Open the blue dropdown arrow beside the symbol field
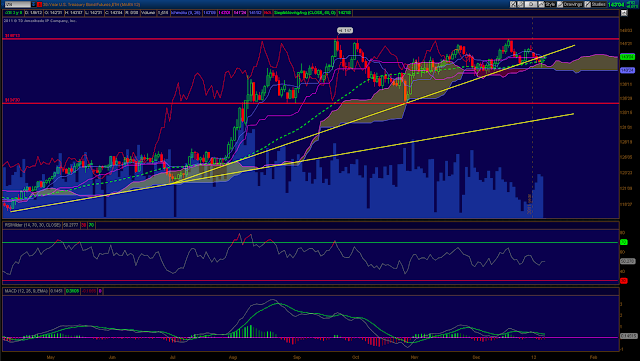The height and width of the screenshot is (361, 640). (x=33, y=4)
